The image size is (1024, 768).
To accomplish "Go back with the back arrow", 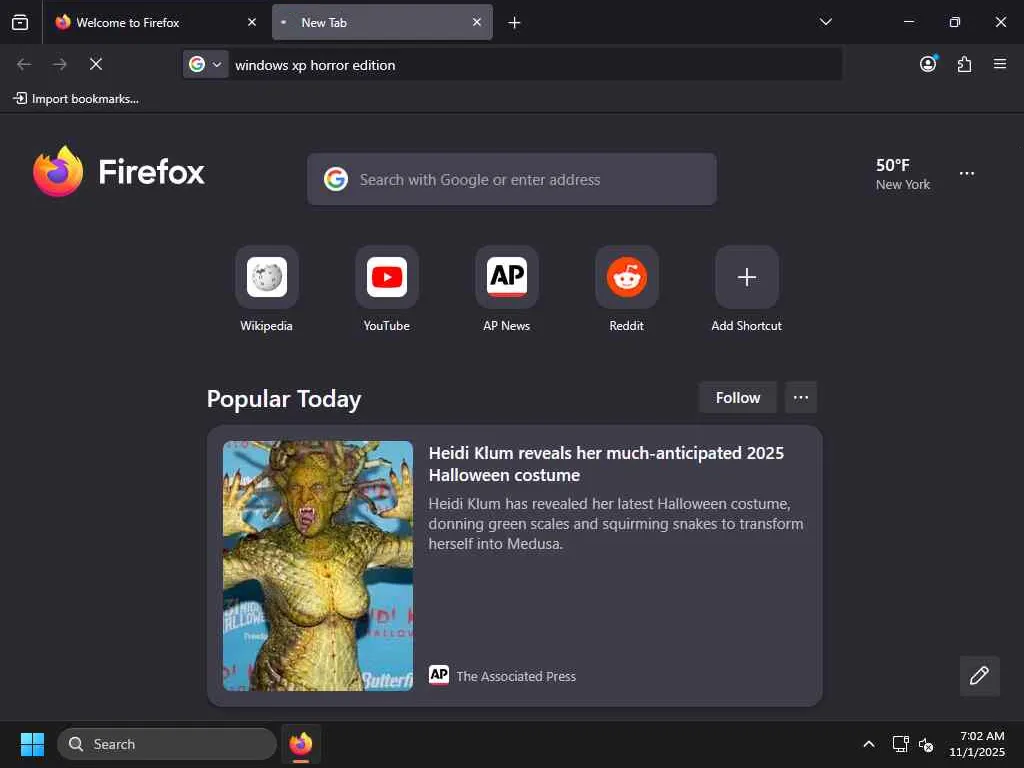I will click(x=24, y=64).
